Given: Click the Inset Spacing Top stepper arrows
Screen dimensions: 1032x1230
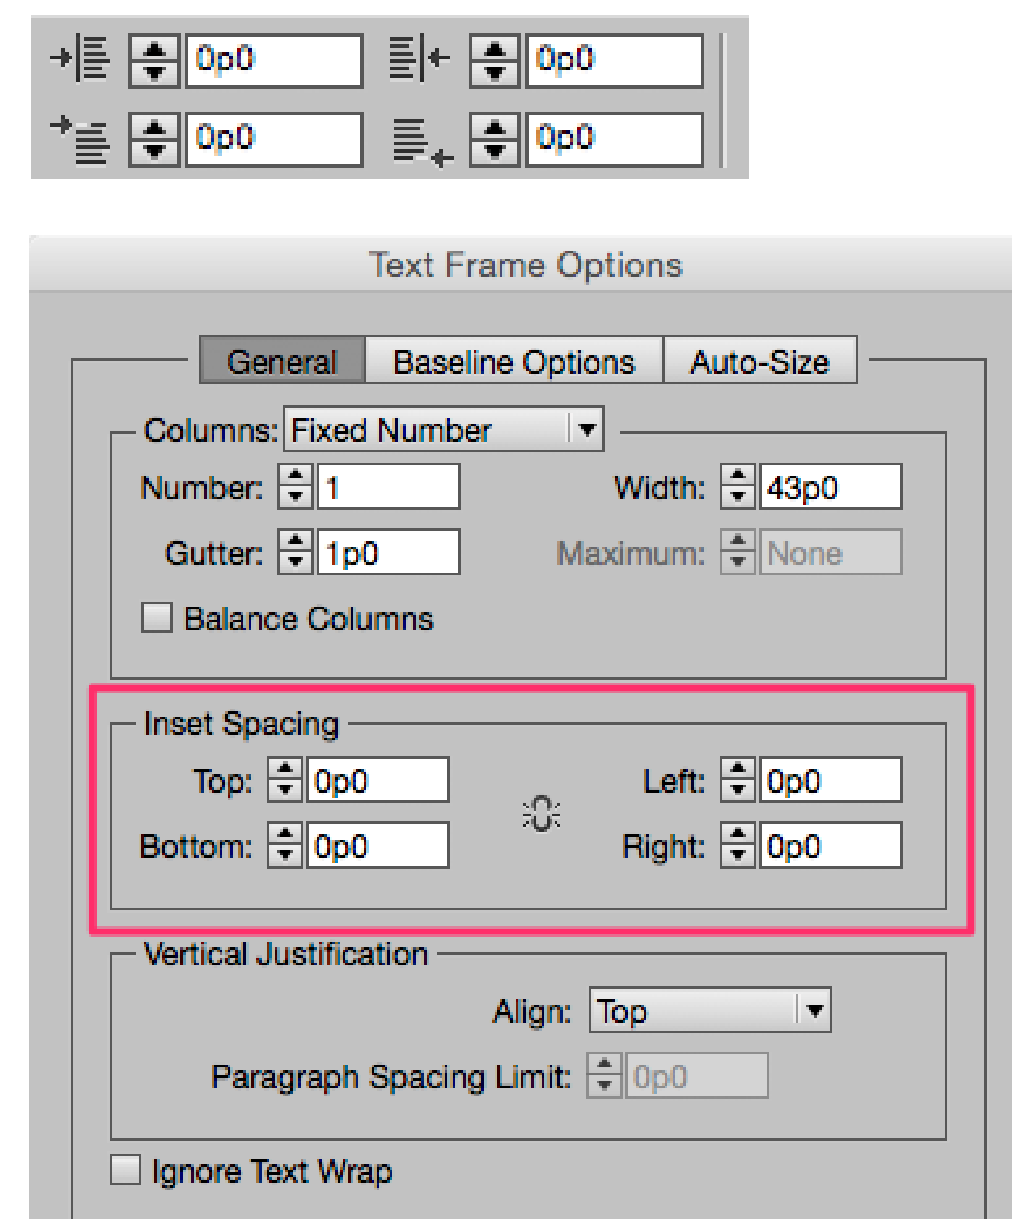Looking at the screenshot, I should 285,781.
